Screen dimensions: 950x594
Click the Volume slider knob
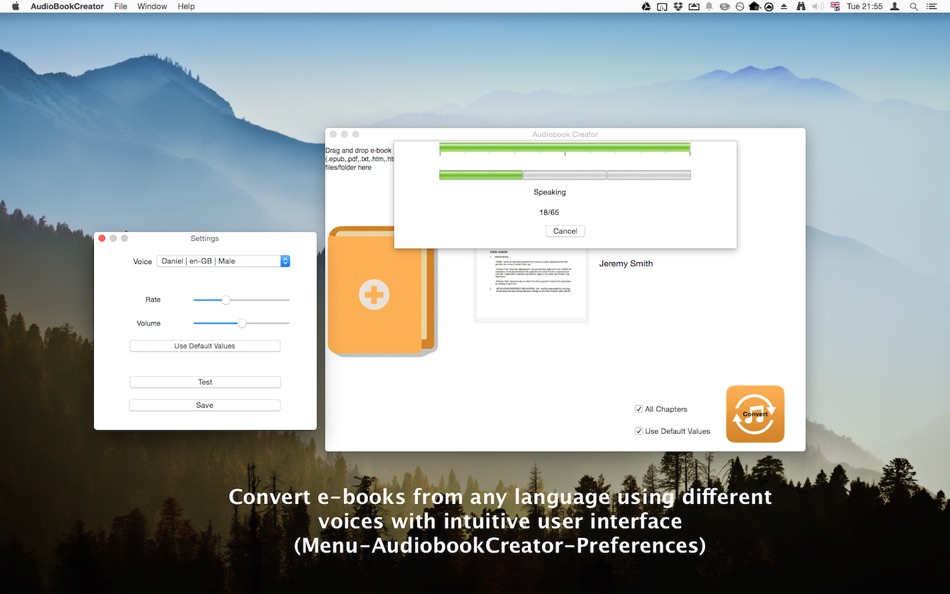pyautogui.click(x=242, y=323)
